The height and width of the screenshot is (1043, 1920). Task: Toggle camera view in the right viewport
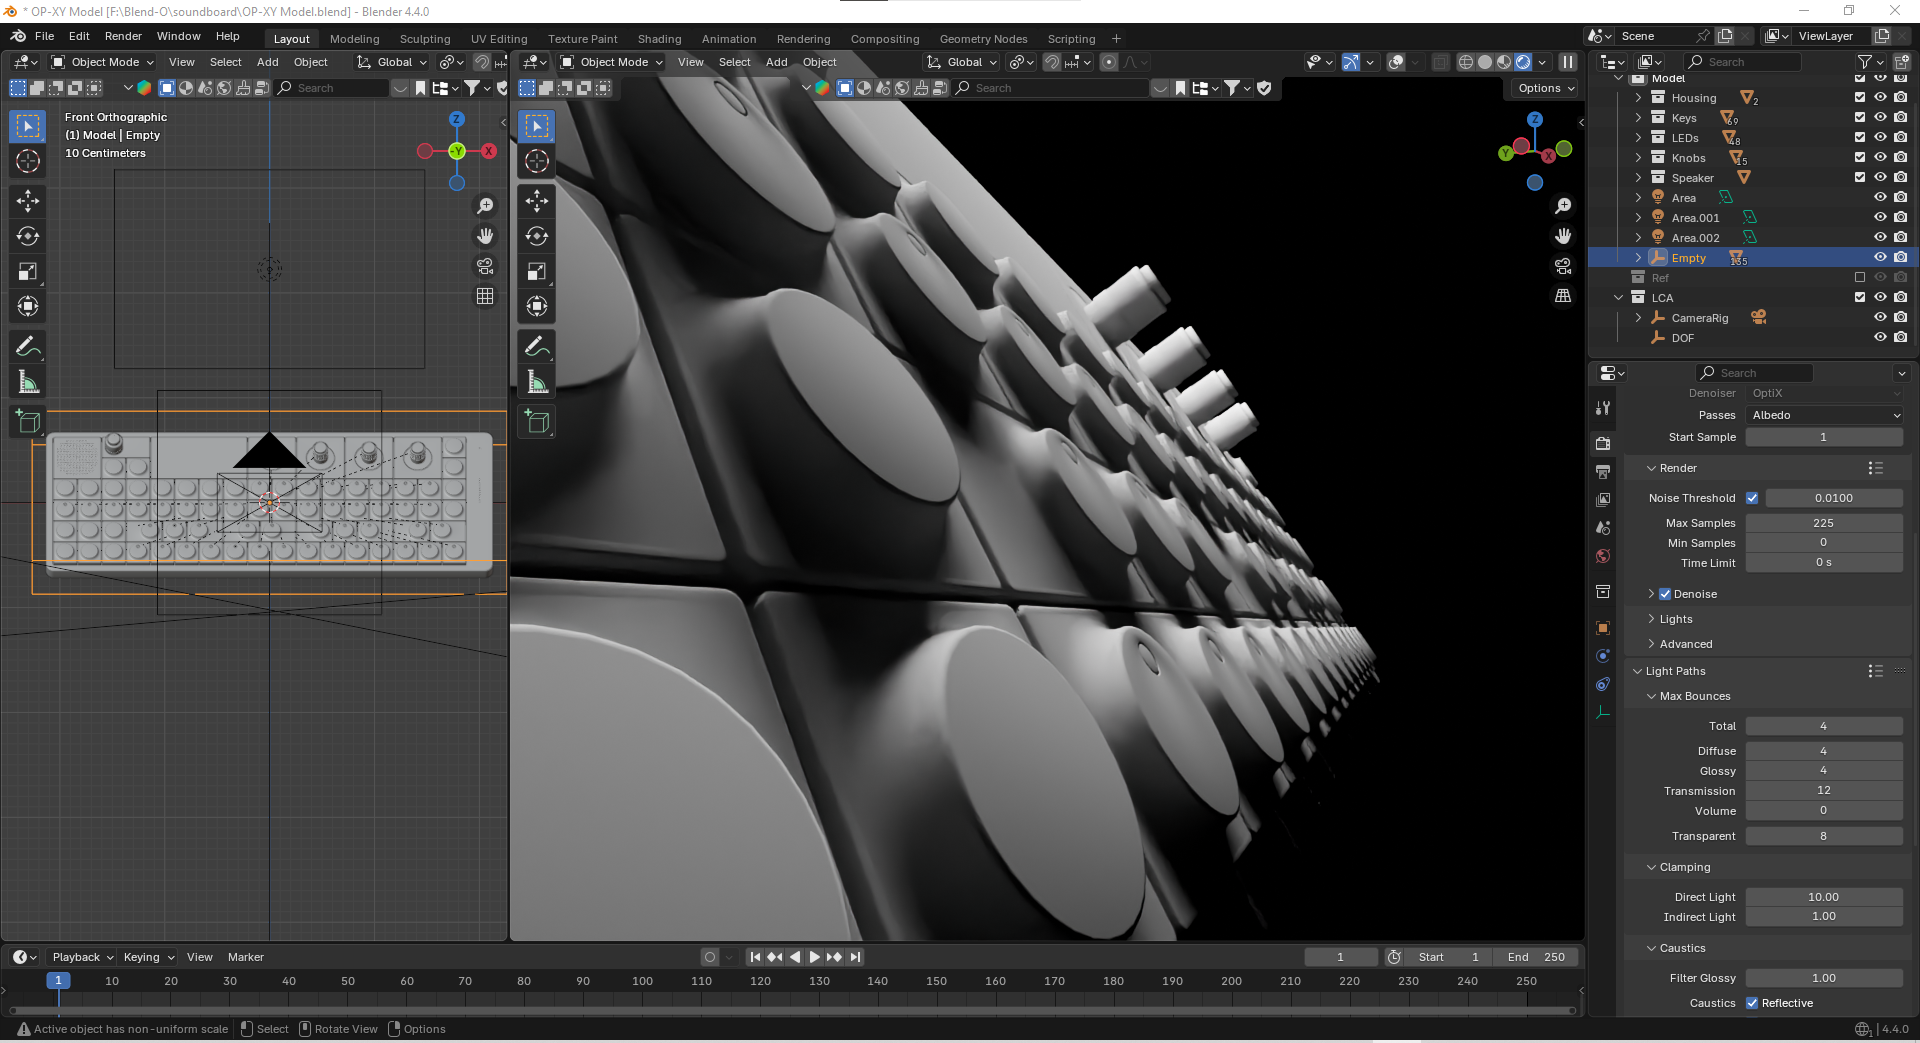[1563, 266]
